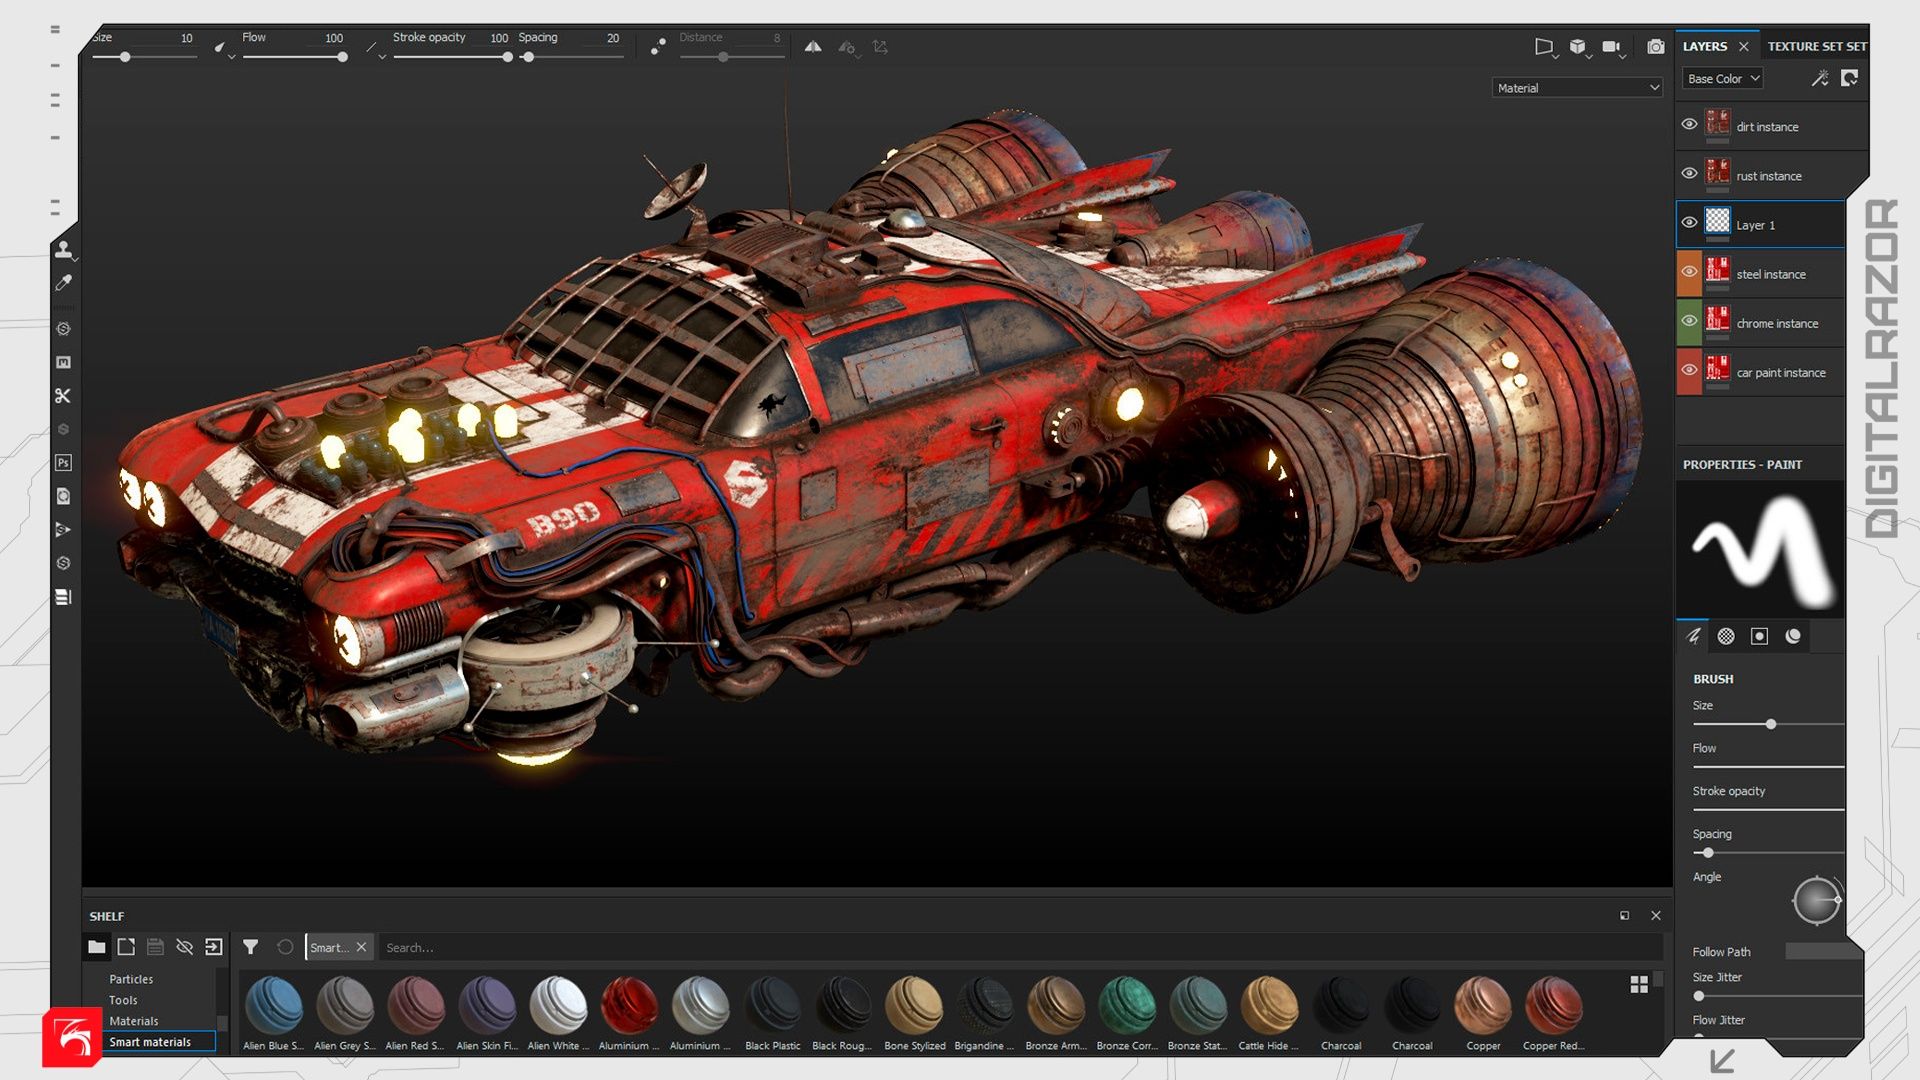The width and height of the screenshot is (1920, 1080).
Task: Select the Clone stamp tool
Action: point(63,249)
